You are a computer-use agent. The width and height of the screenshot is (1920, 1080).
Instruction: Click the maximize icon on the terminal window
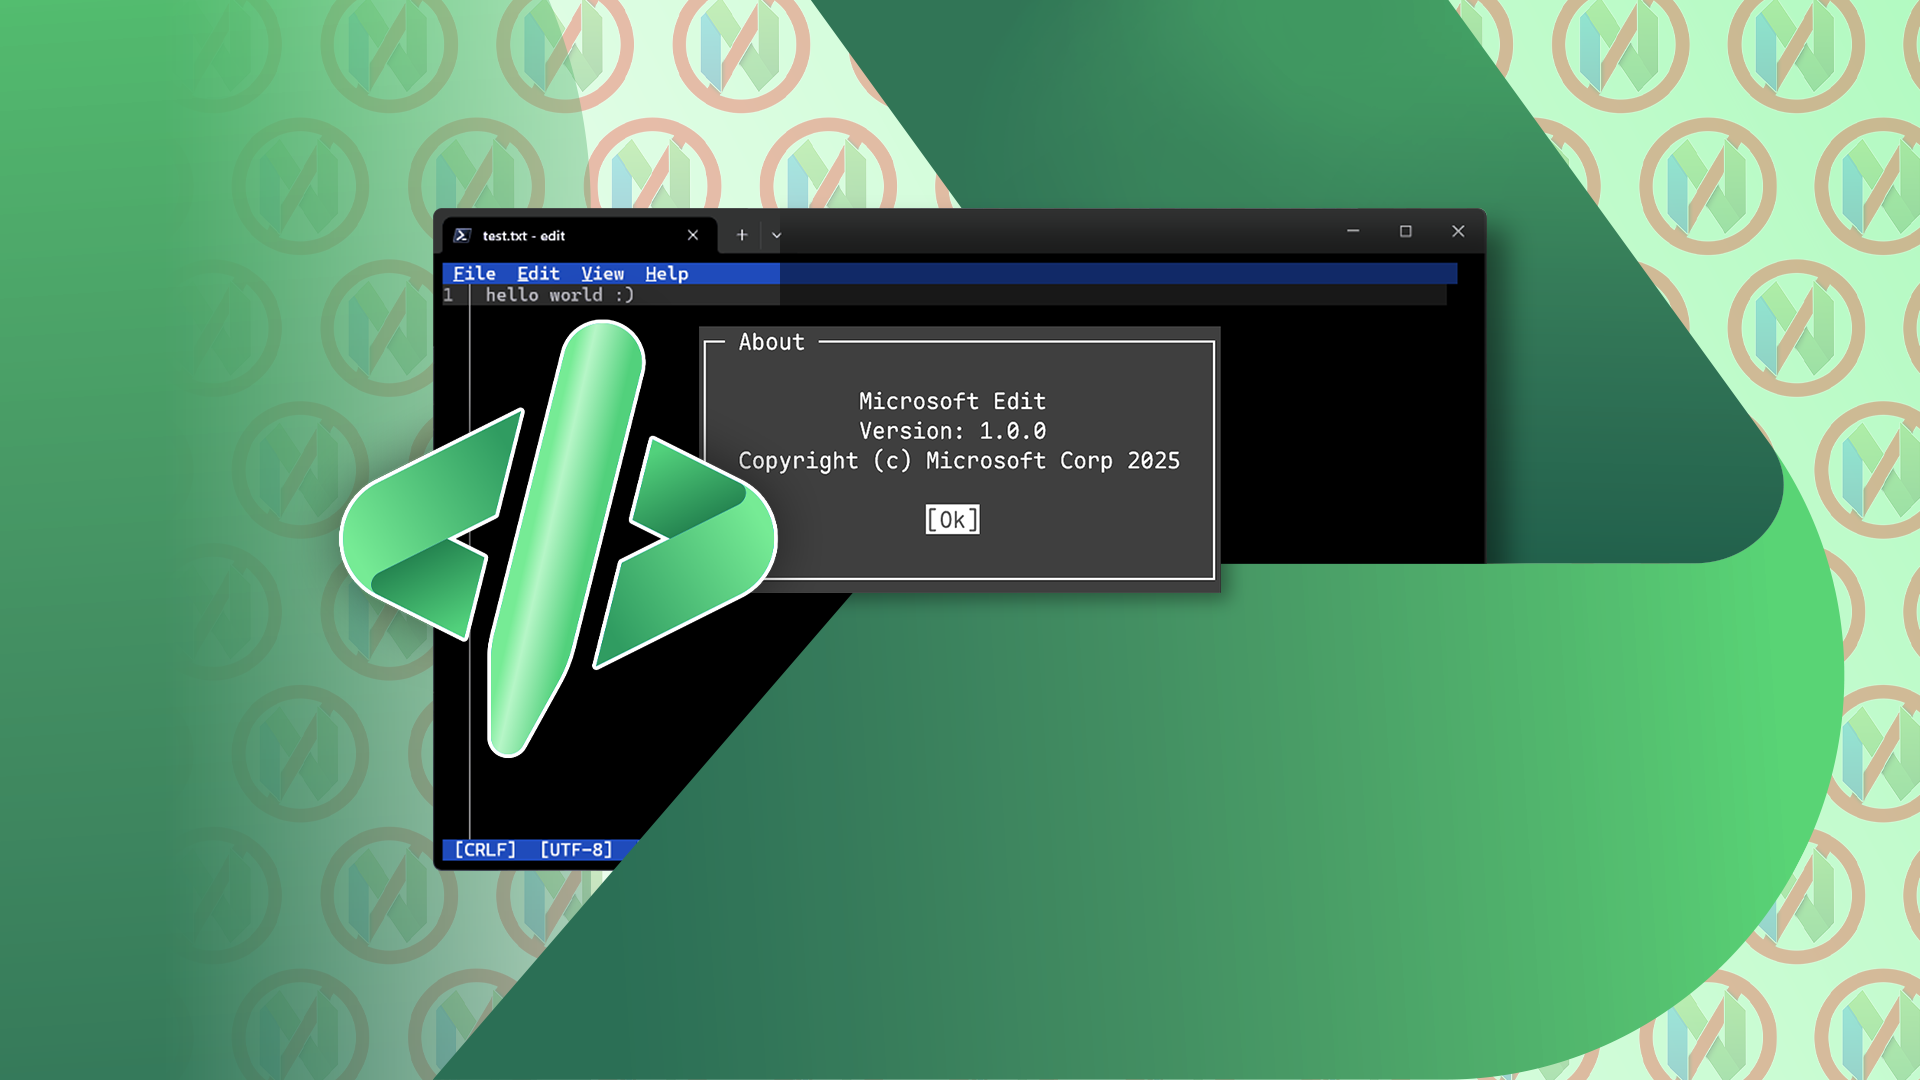point(1406,231)
